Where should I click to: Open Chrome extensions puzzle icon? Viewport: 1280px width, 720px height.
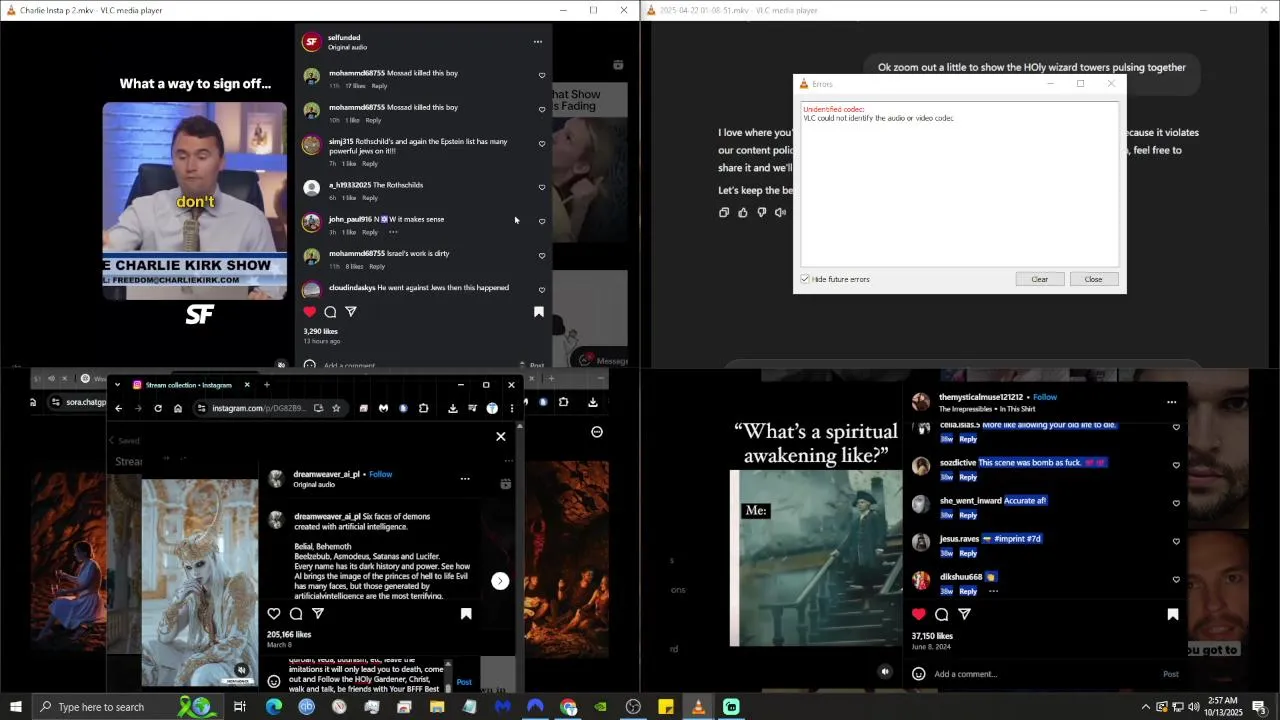pos(424,408)
